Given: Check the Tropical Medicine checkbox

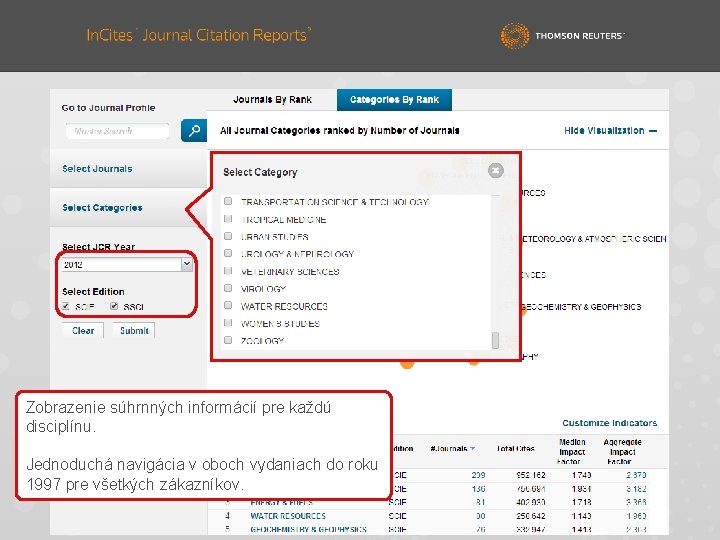Looking at the screenshot, I should pos(228,219).
